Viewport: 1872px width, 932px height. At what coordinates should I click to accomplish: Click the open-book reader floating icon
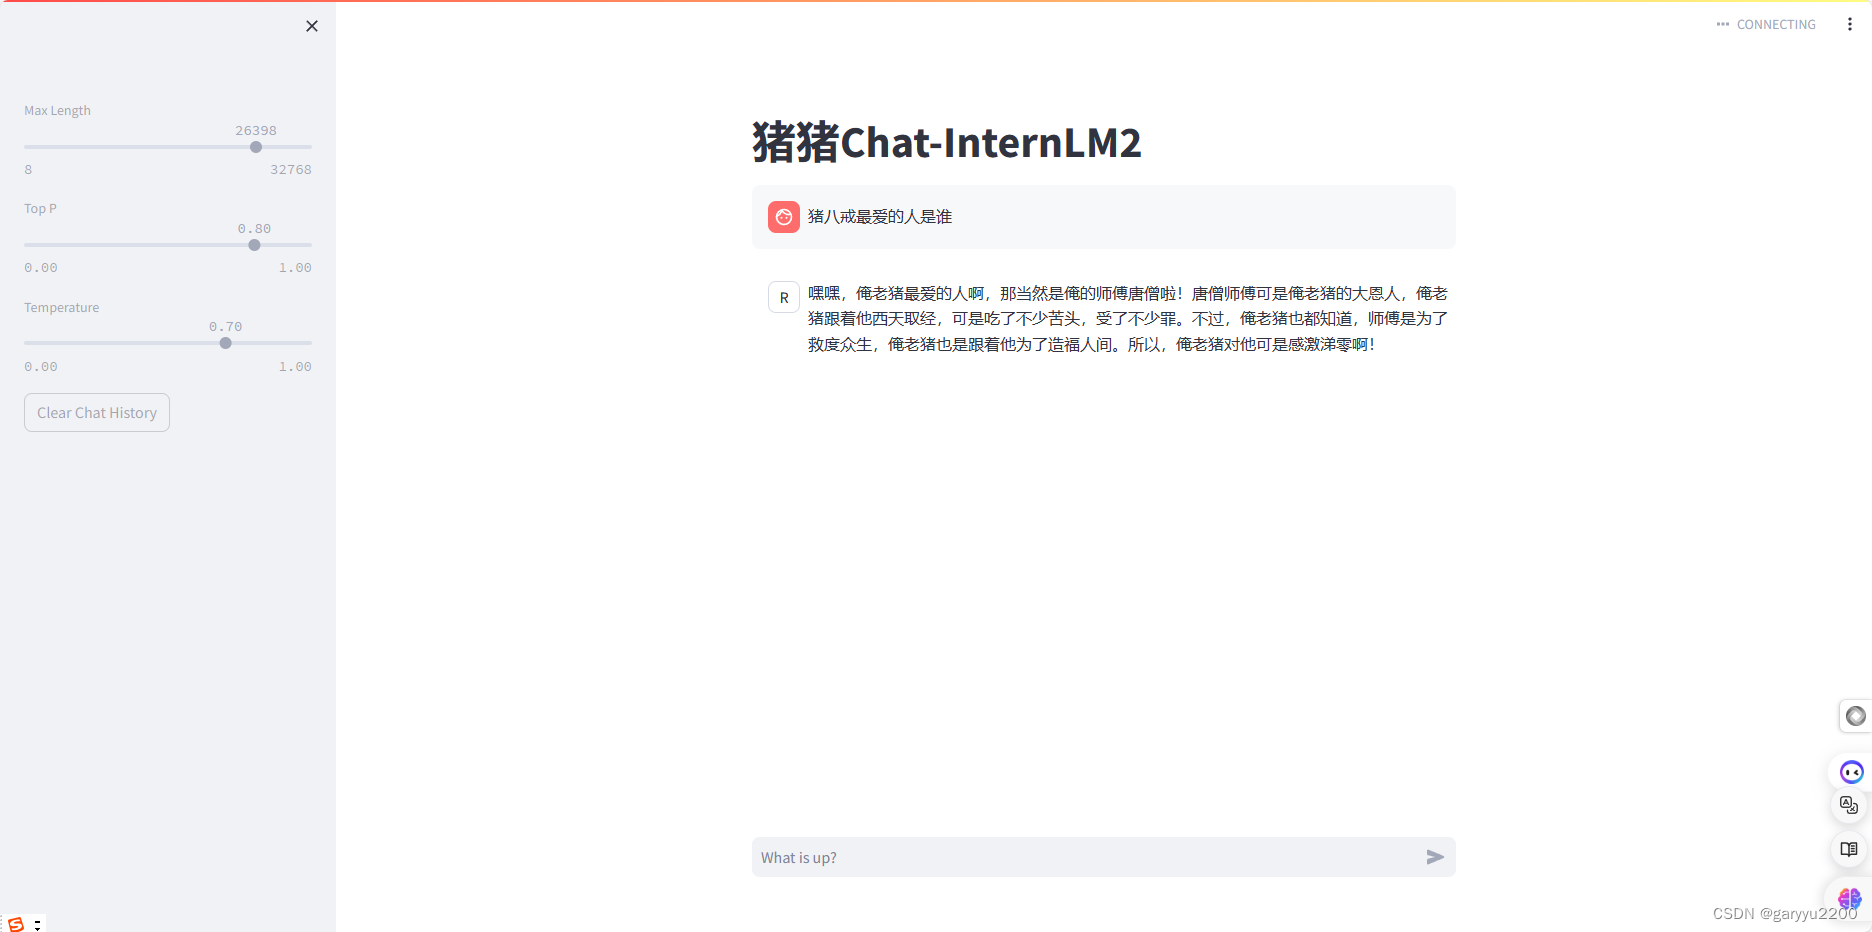click(1849, 849)
